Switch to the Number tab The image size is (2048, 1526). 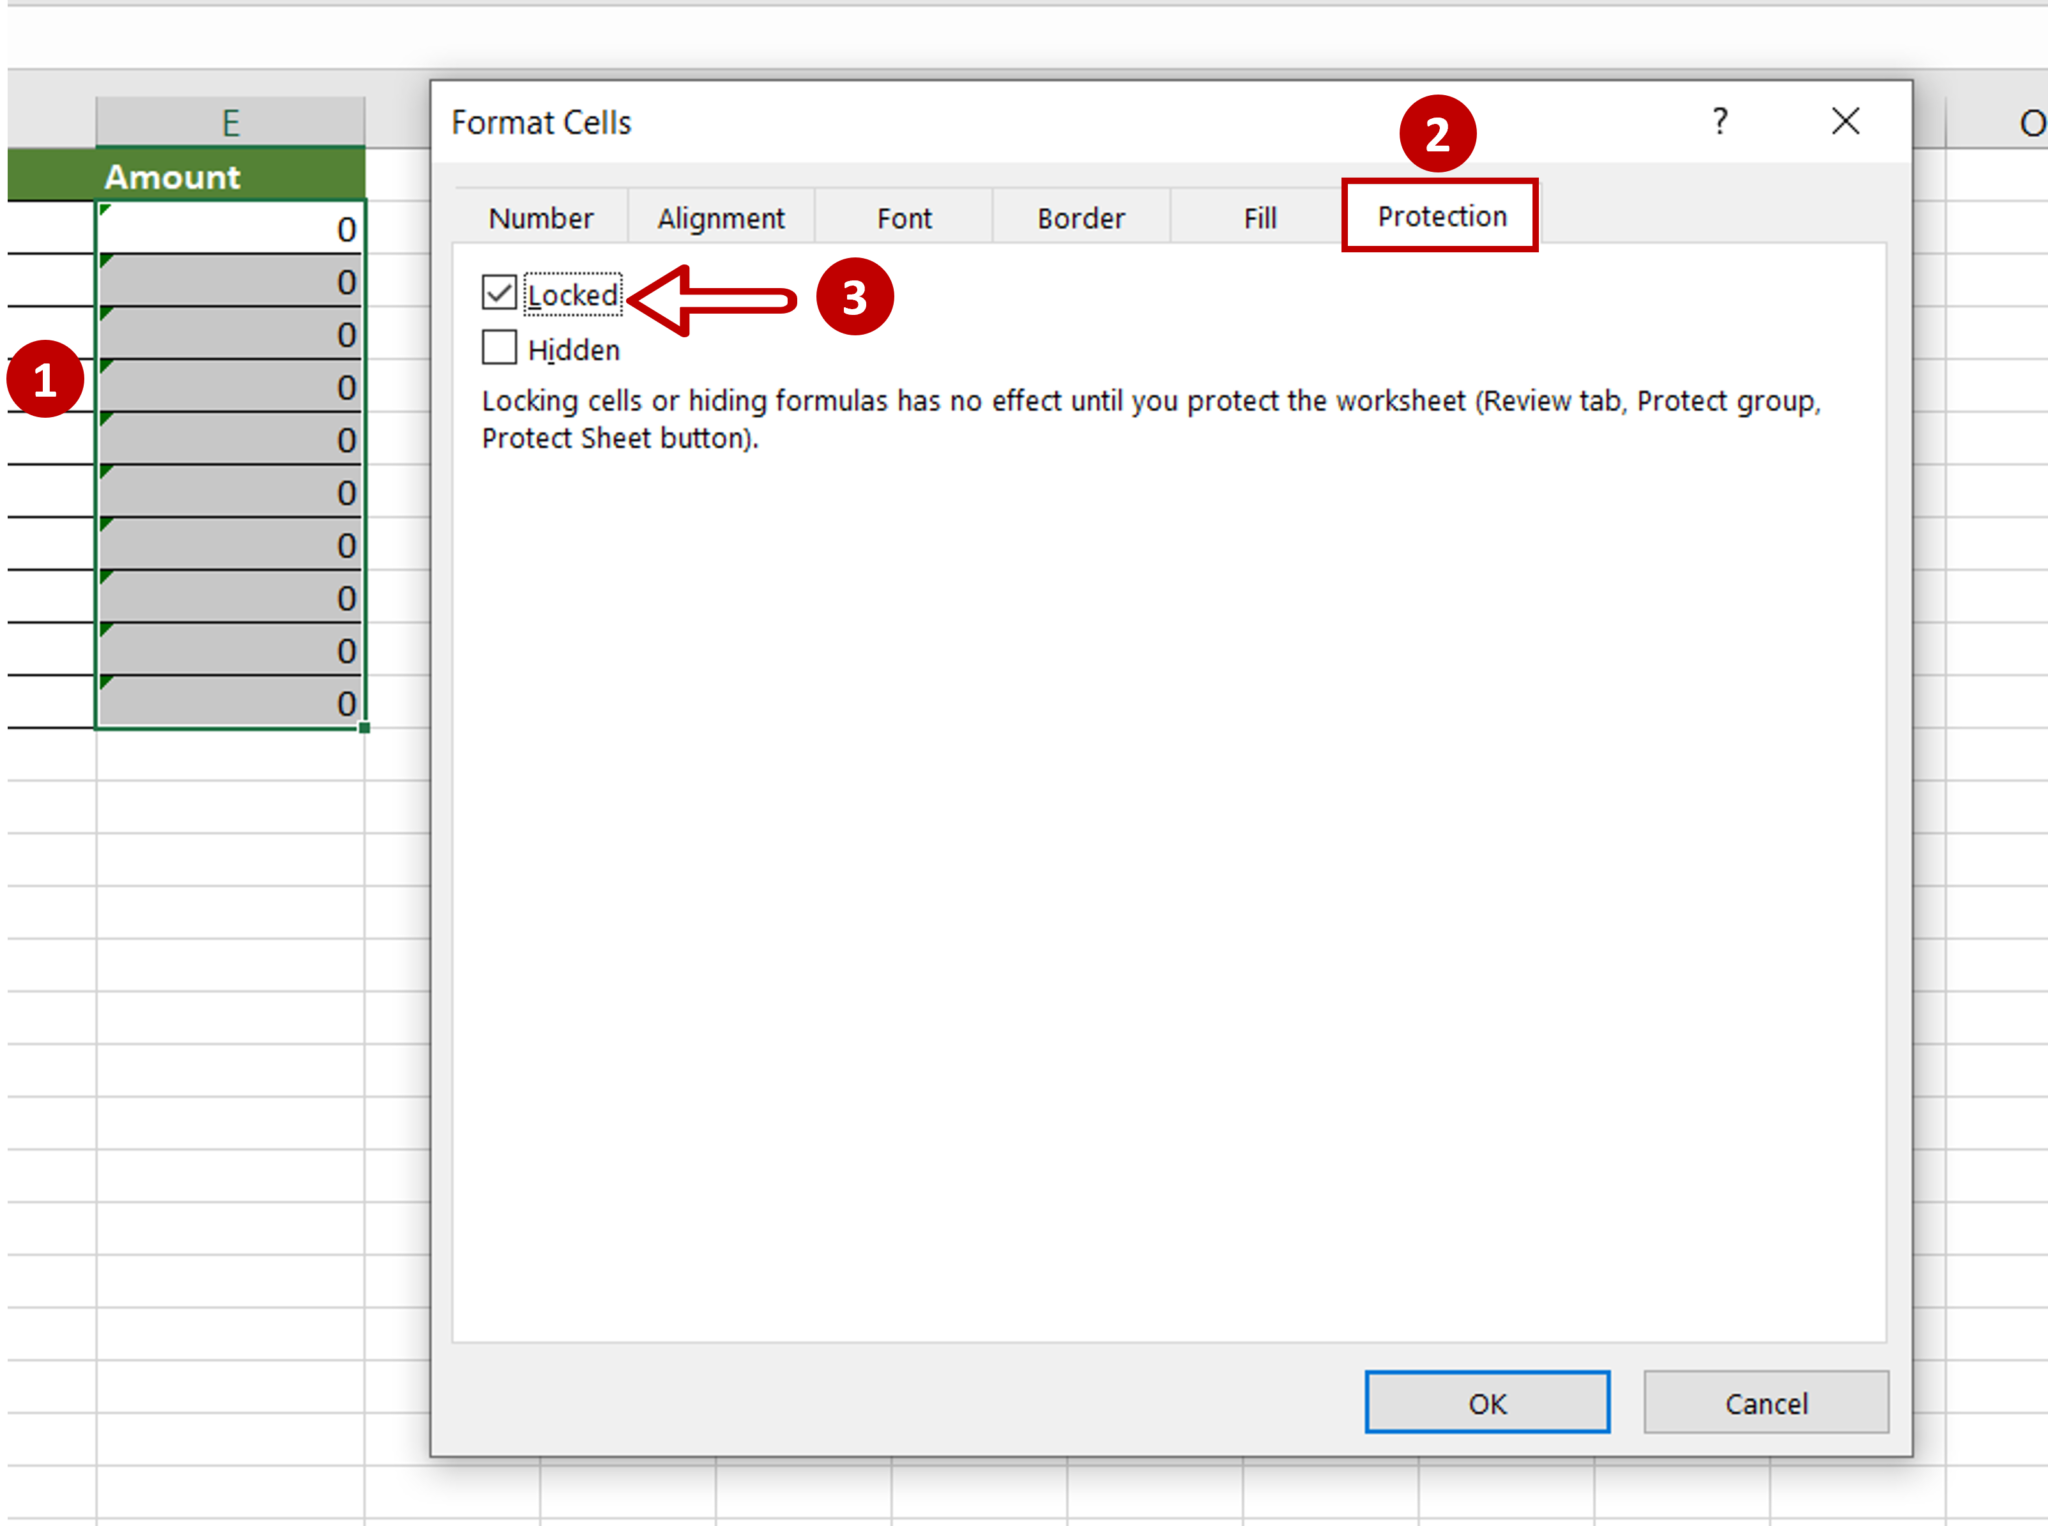[x=540, y=217]
